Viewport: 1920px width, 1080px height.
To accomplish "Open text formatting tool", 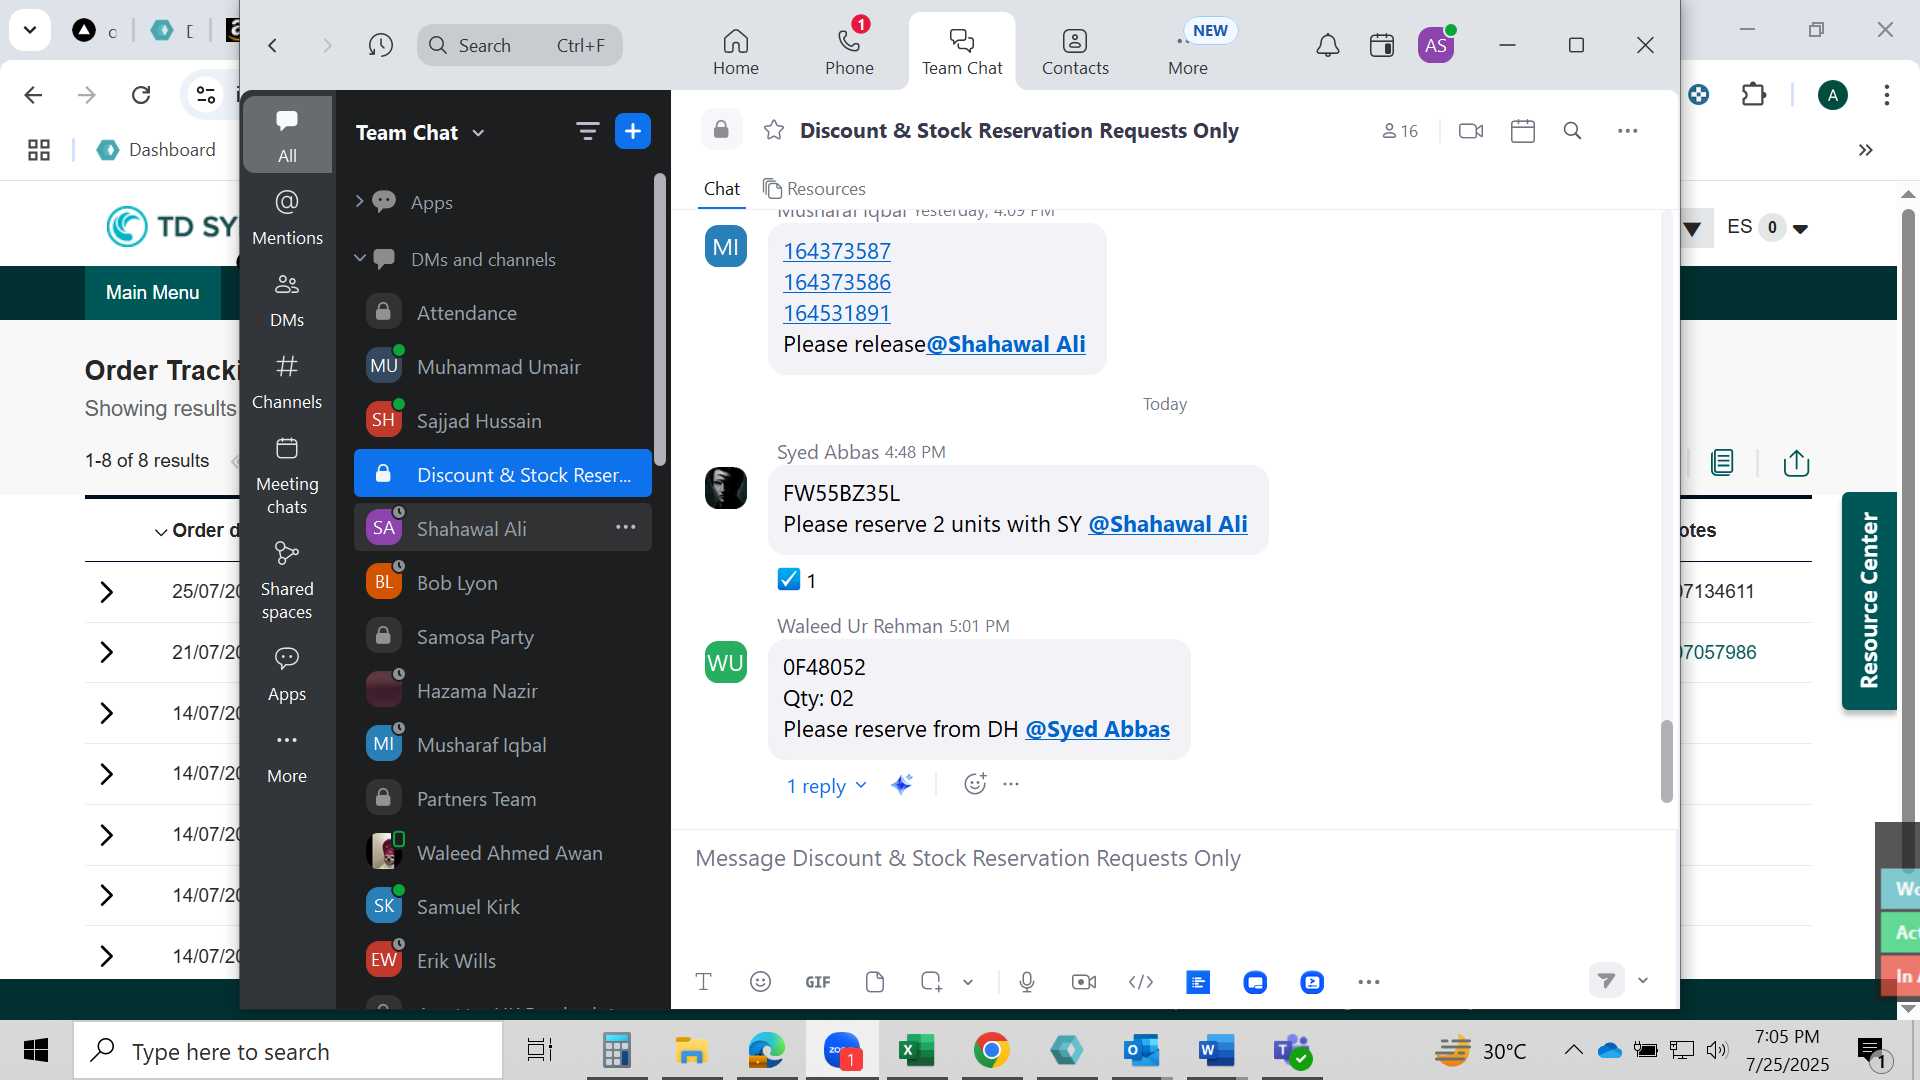I will [703, 982].
